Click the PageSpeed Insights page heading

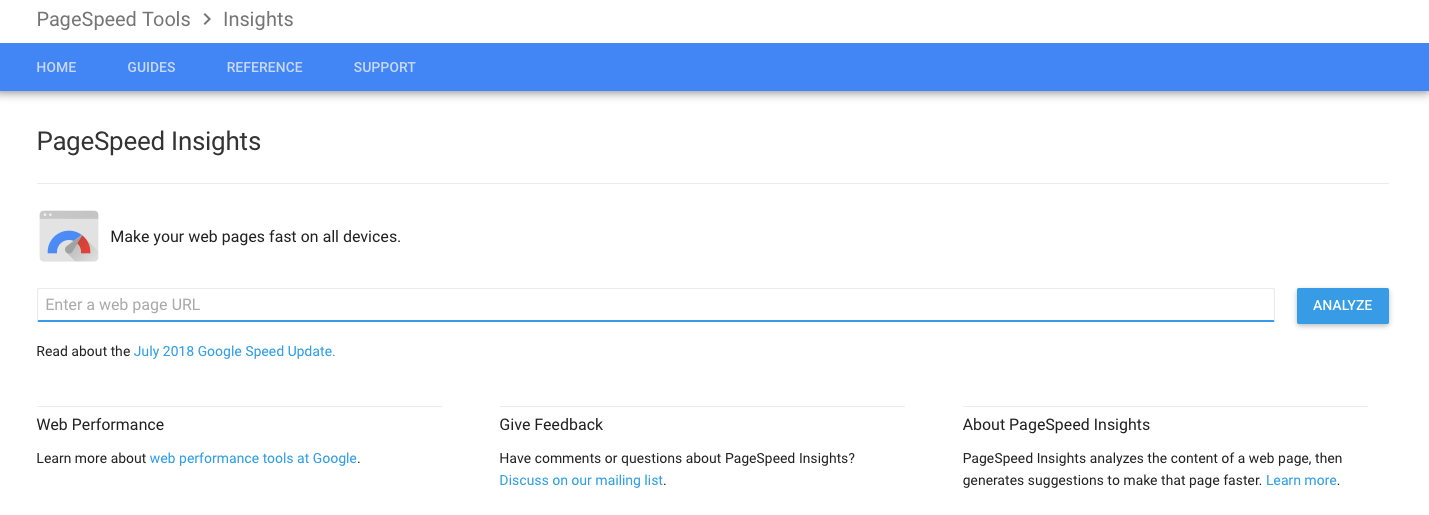pos(149,142)
